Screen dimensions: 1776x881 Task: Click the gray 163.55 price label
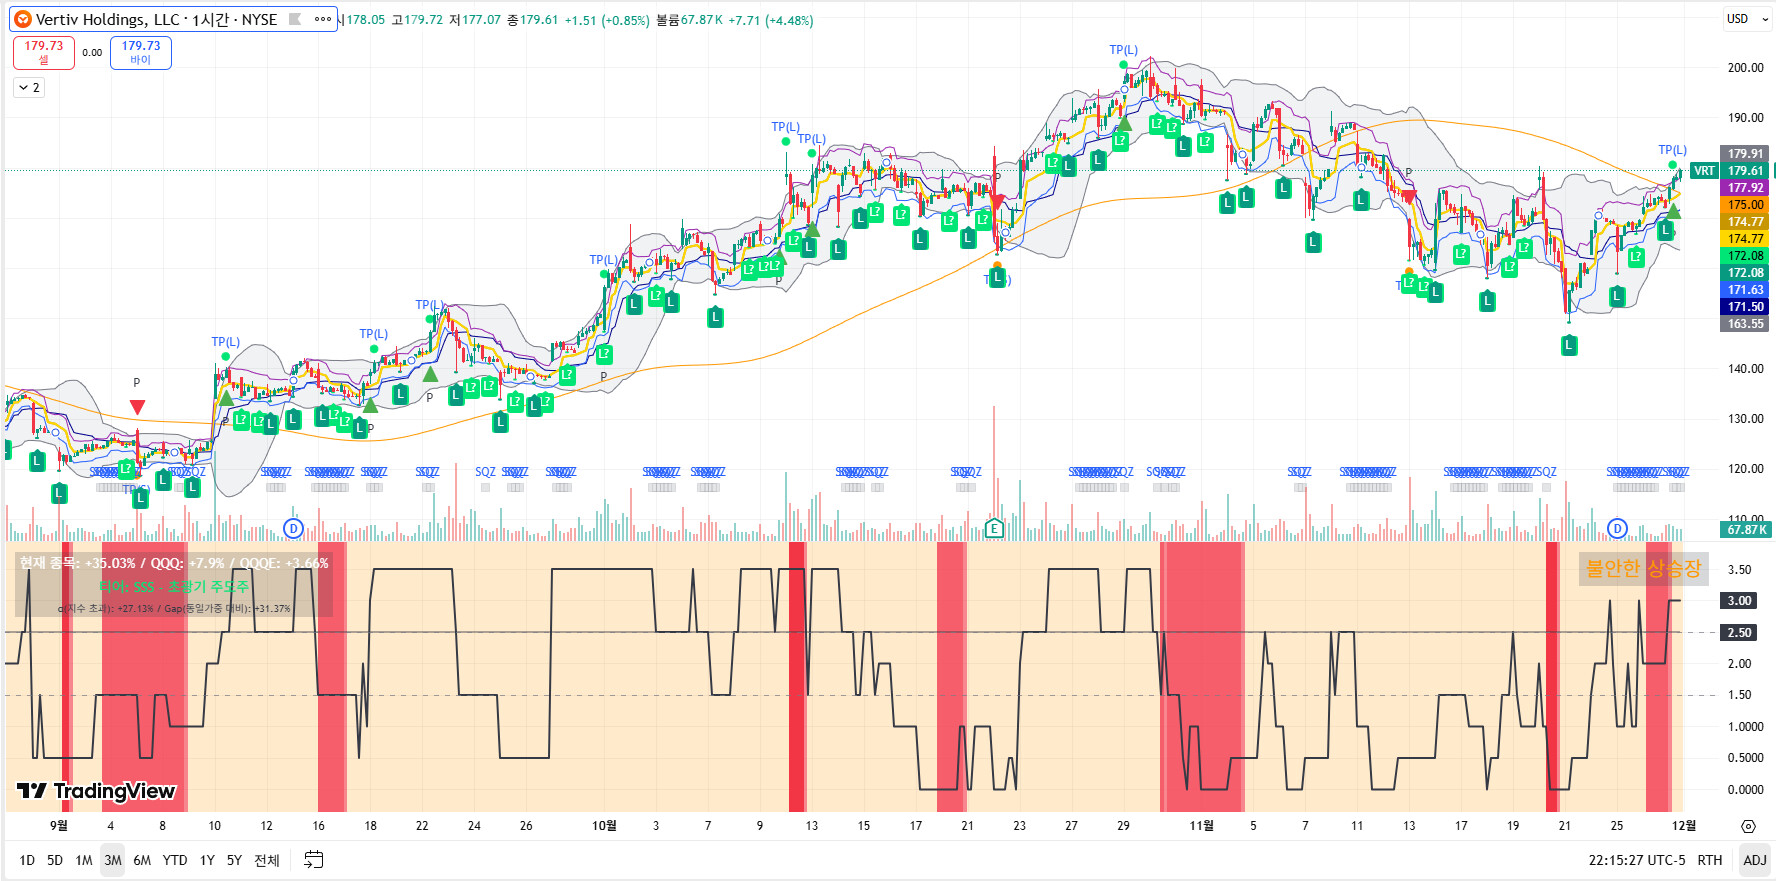[1746, 324]
